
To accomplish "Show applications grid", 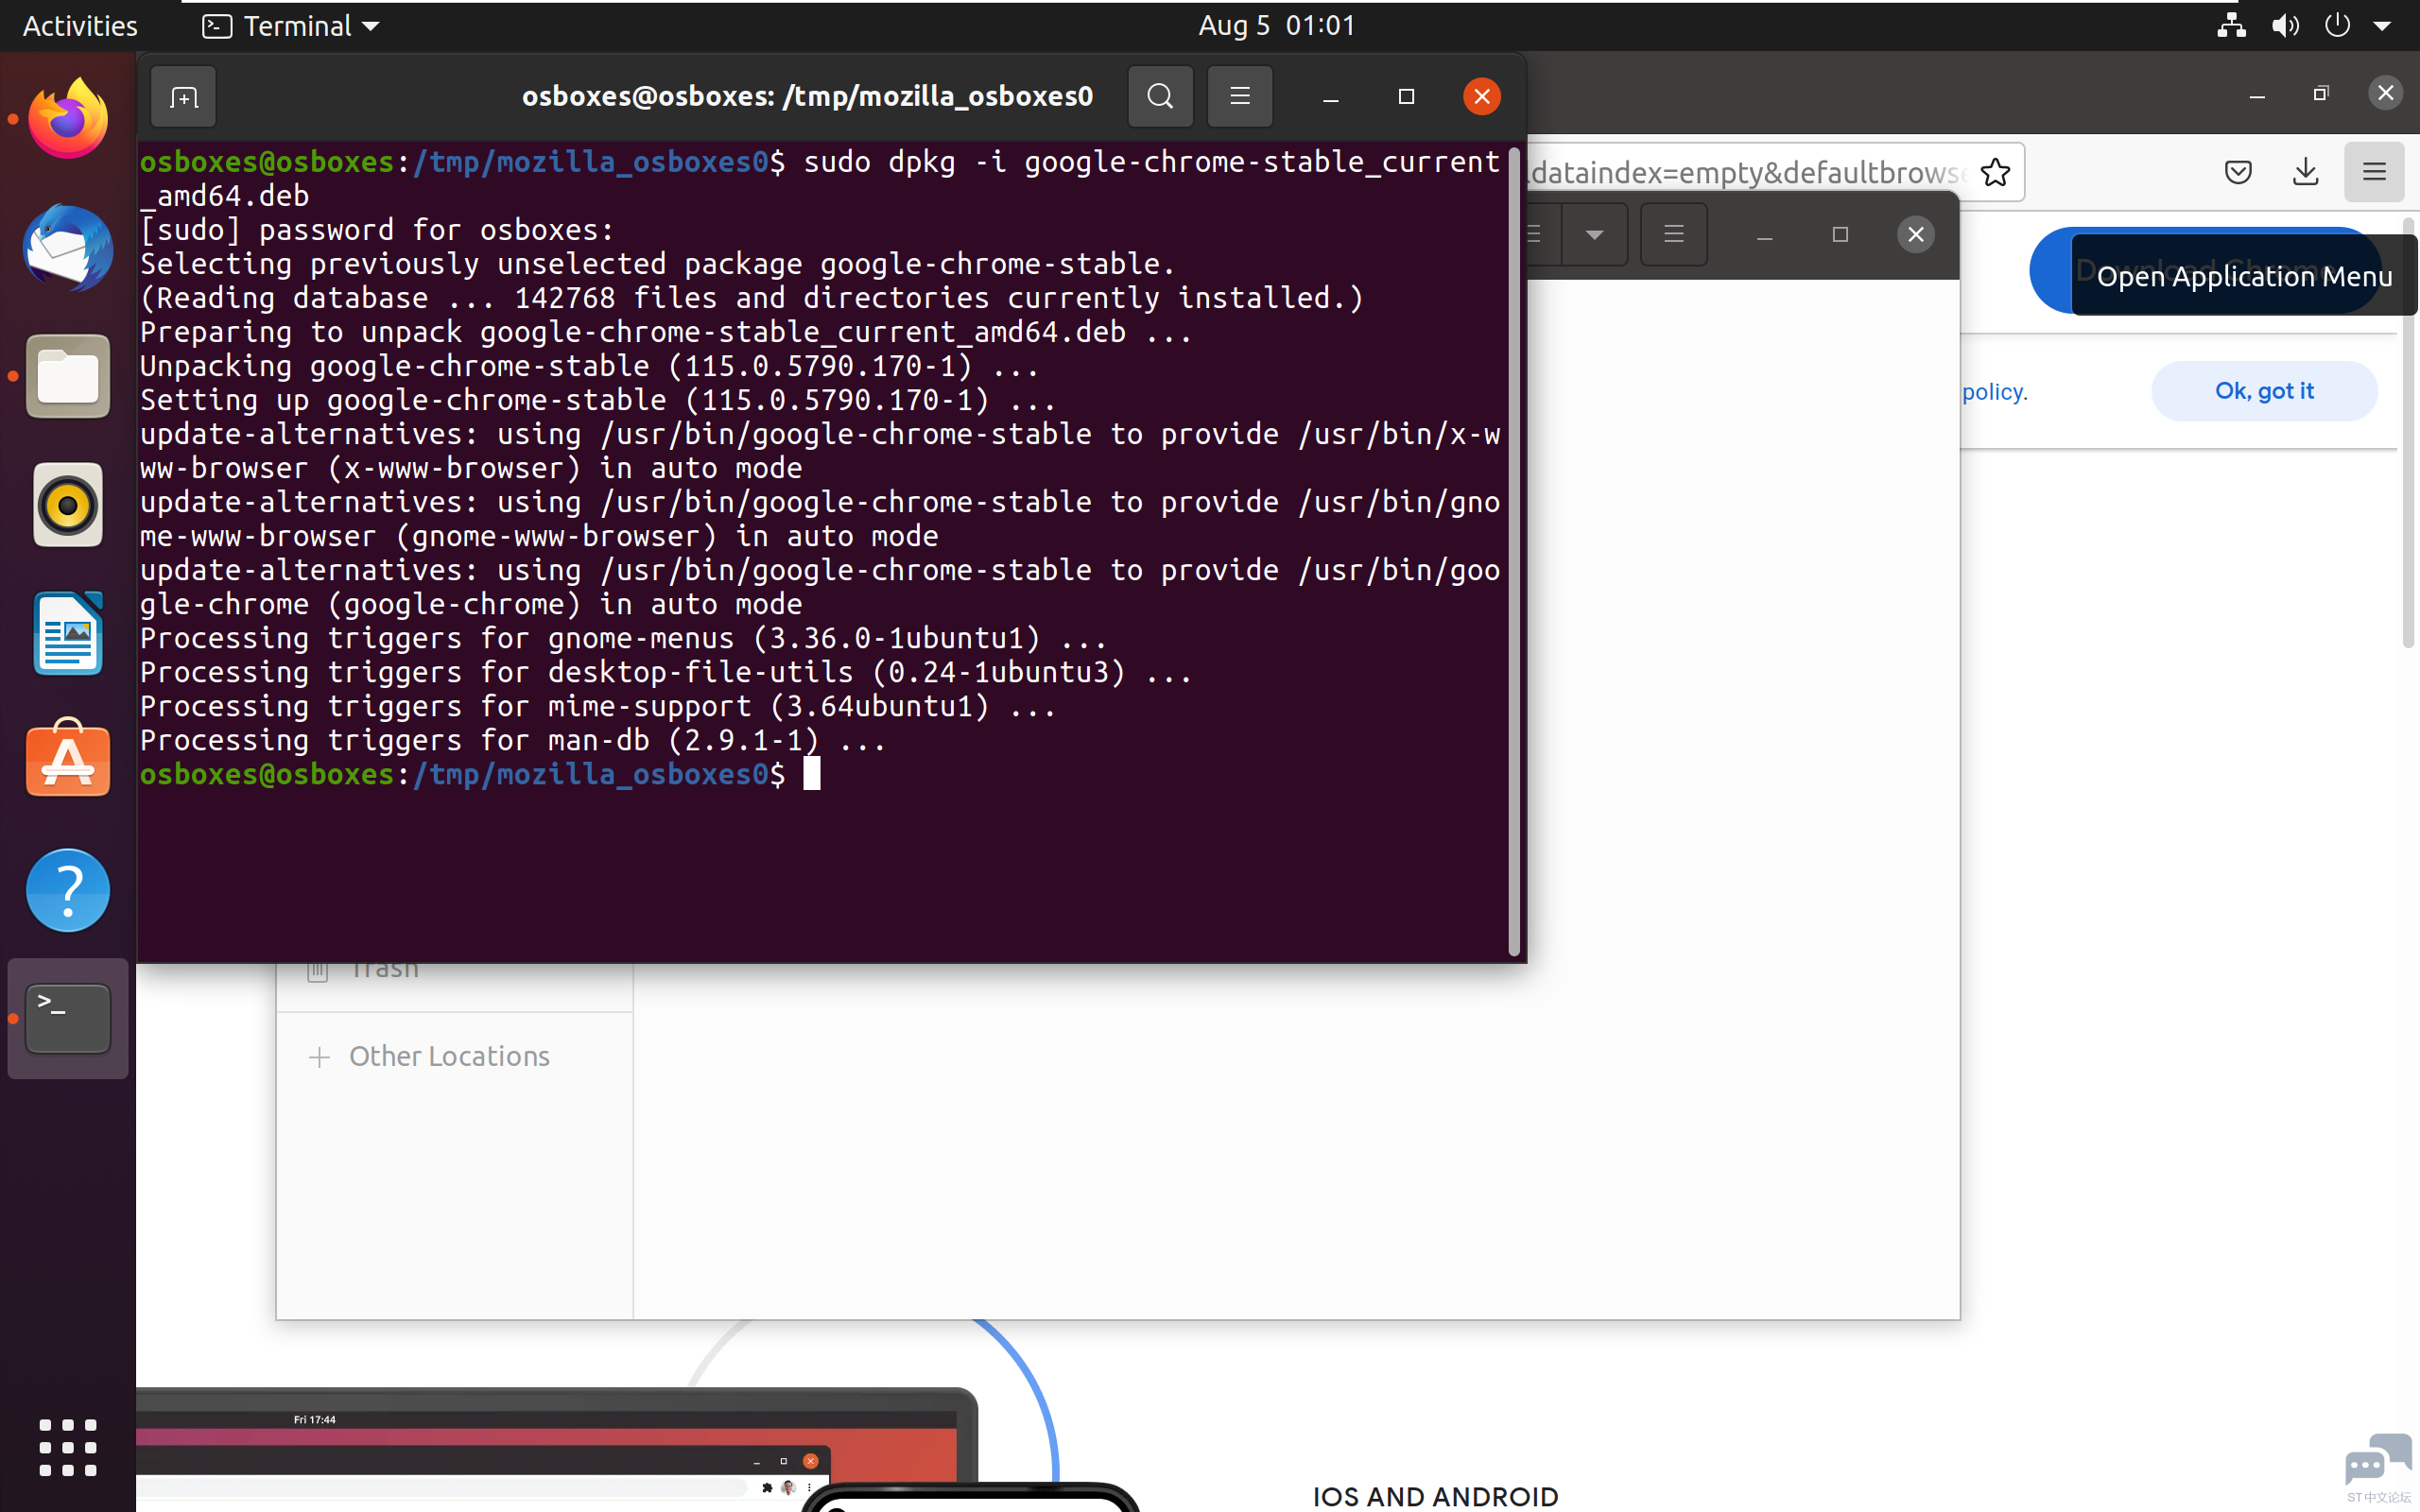I will (x=68, y=1447).
